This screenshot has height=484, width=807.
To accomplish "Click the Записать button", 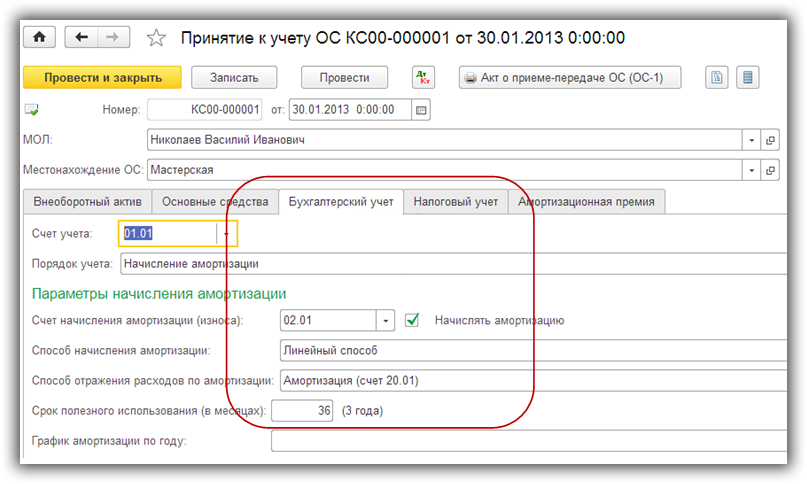I will click(x=234, y=78).
